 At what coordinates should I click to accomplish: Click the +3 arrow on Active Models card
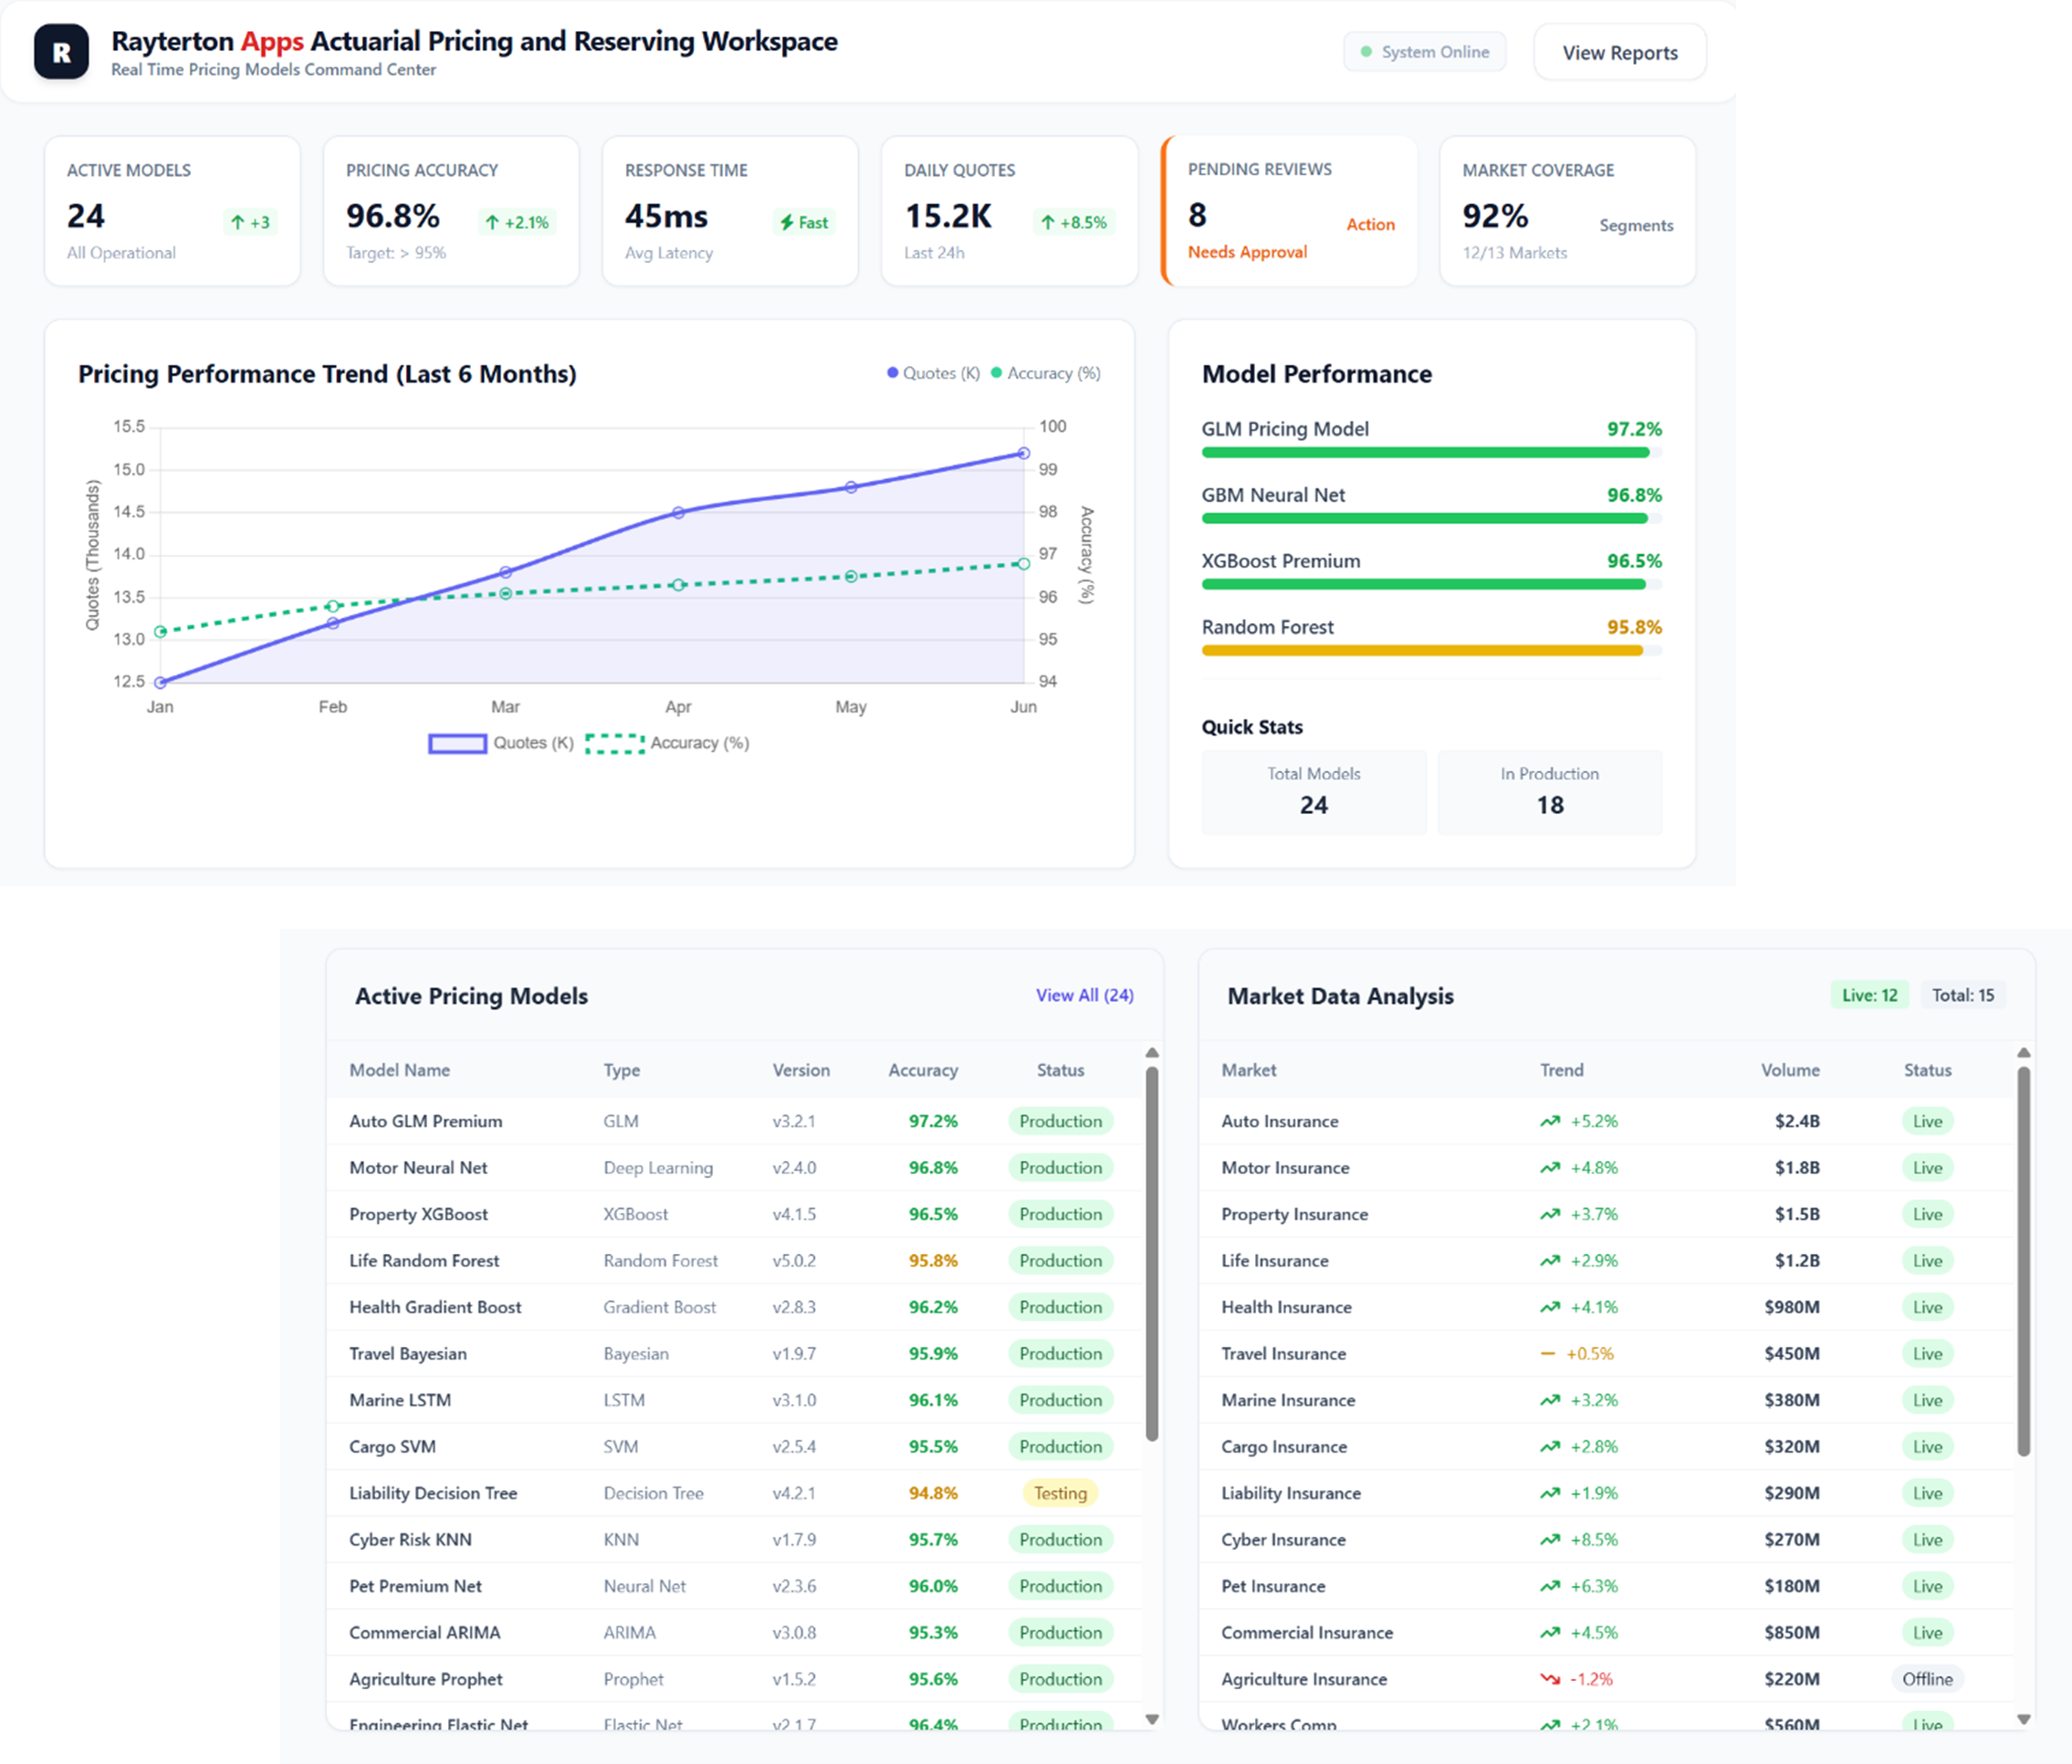(x=237, y=222)
